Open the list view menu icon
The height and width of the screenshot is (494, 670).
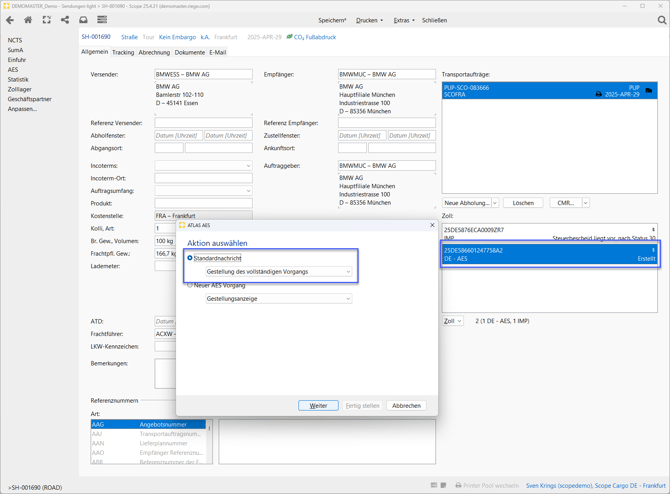pos(102,20)
